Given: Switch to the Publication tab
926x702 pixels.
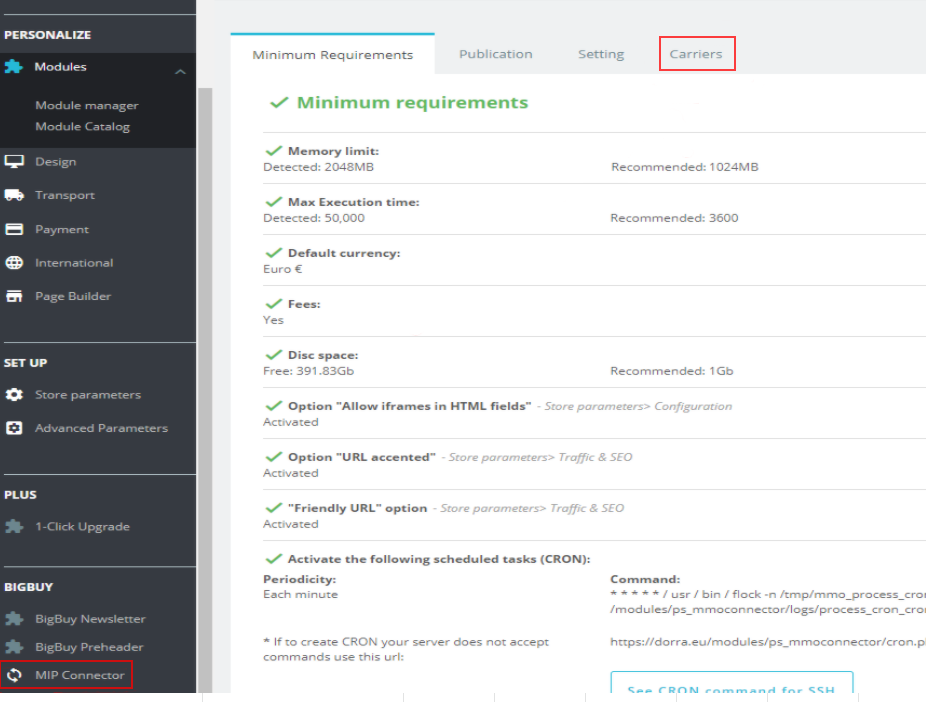Looking at the screenshot, I should 495,54.
